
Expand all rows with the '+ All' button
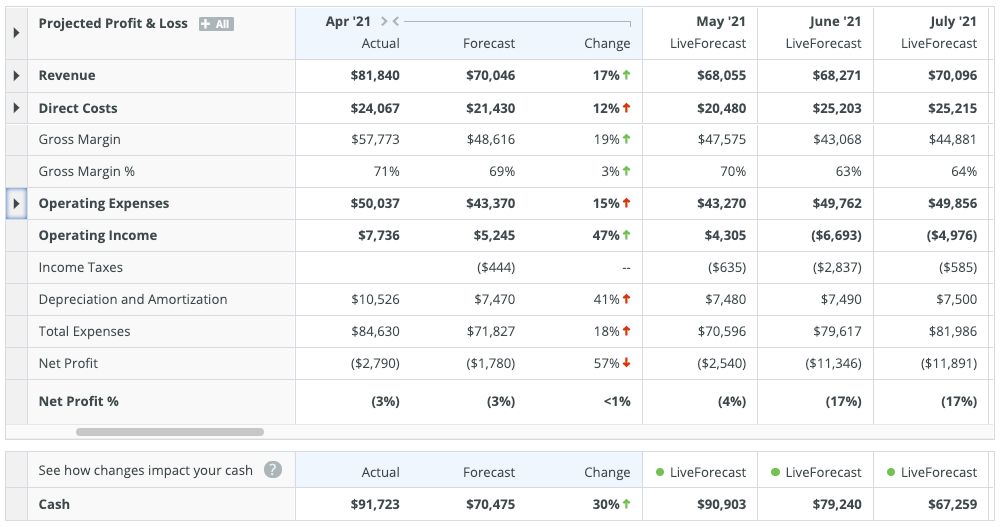pyautogui.click(x=216, y=23)
